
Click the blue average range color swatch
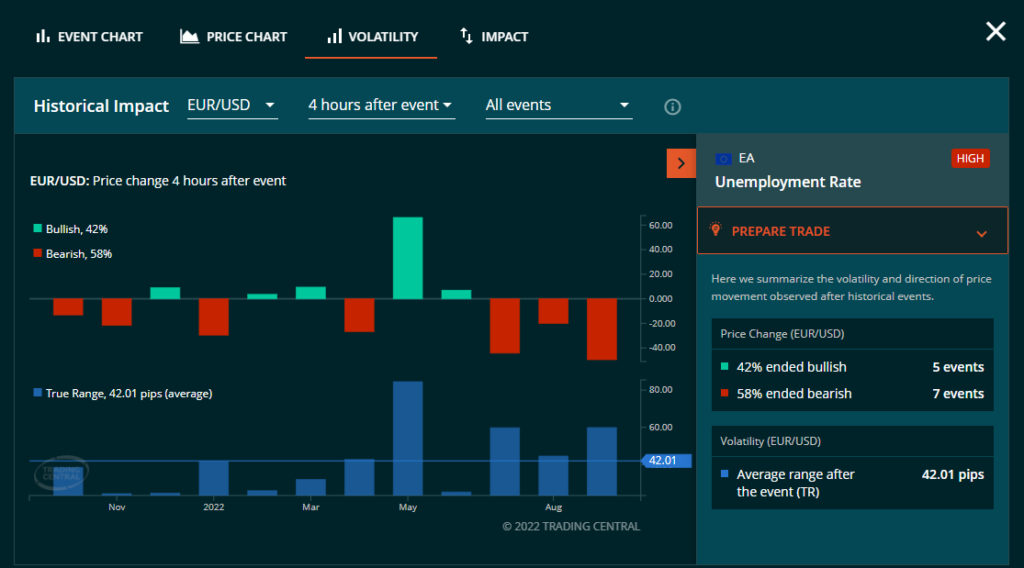[x=724, y=474]
